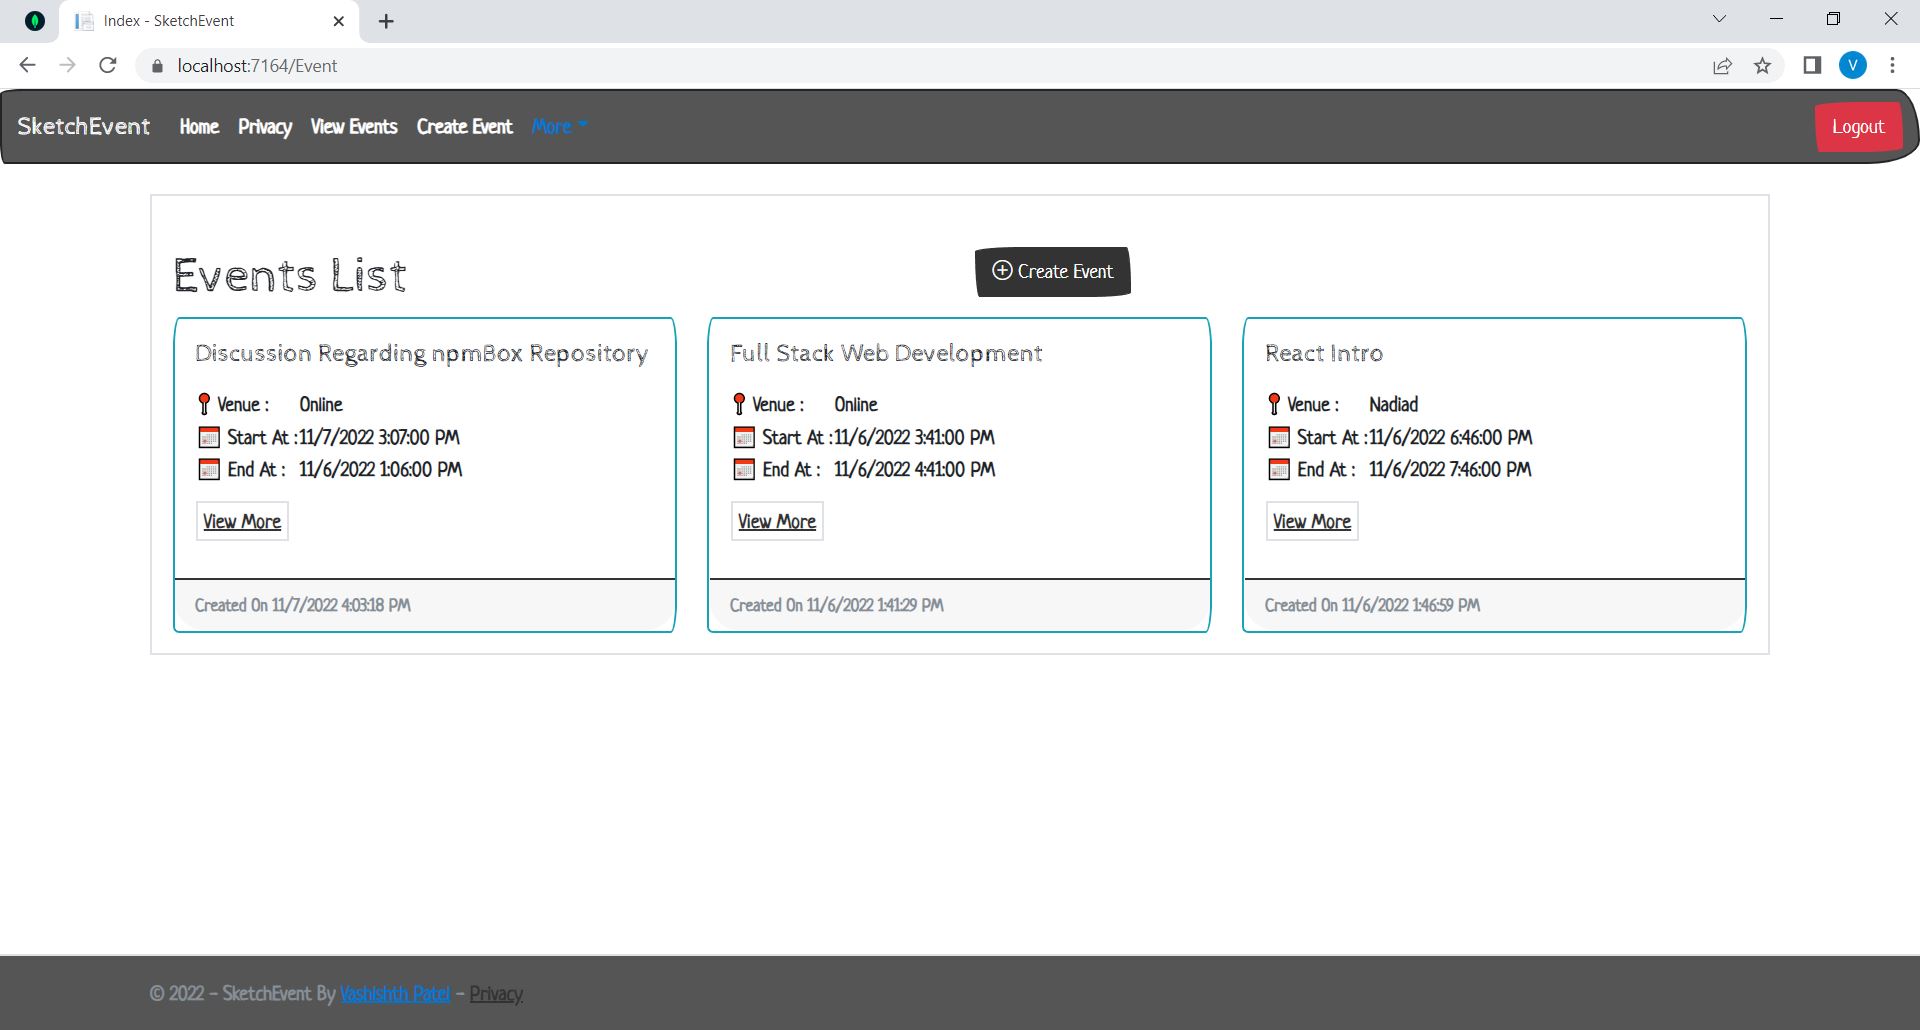The width and height of the screenshot is (1920, 1030).
Task: Click the browser back arrow
Action: [27, 66]
